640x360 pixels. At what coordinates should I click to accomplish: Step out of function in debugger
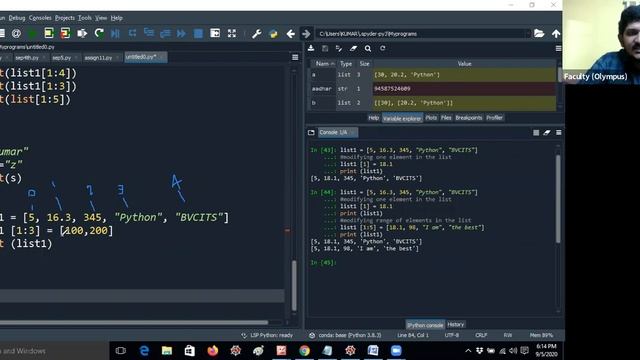[x=165, y=33]
